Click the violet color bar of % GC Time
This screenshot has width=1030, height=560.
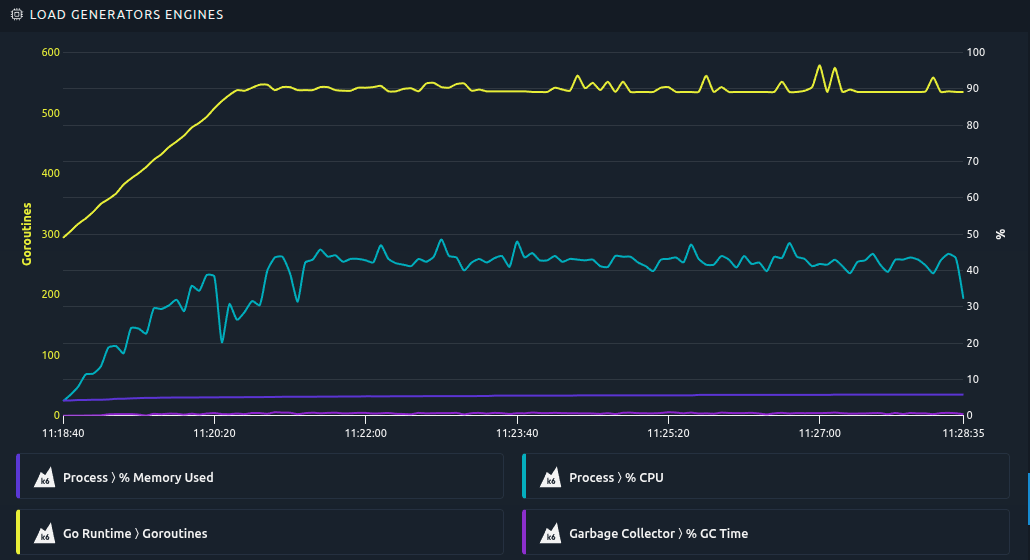tap(524, 532)
